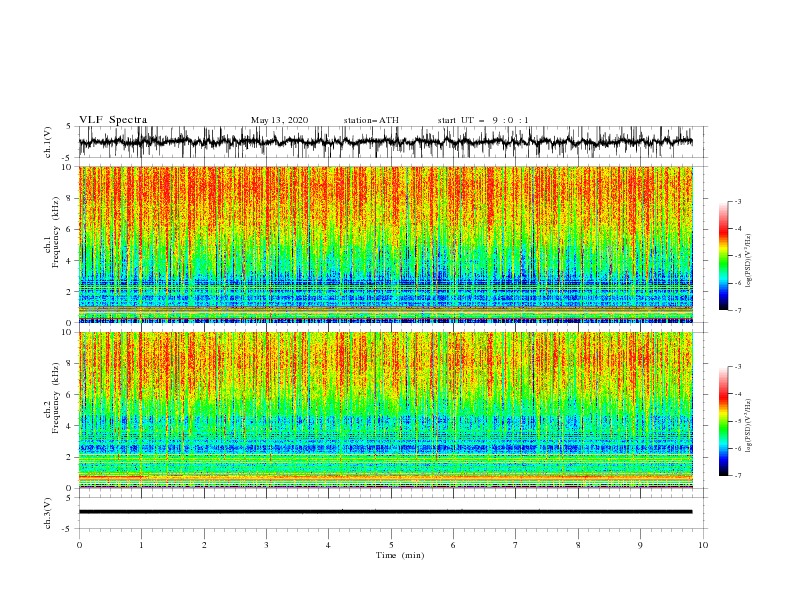Click the ch.1 PSD color bar
This screenshot has height=612, width=792.
pos(723,256)
